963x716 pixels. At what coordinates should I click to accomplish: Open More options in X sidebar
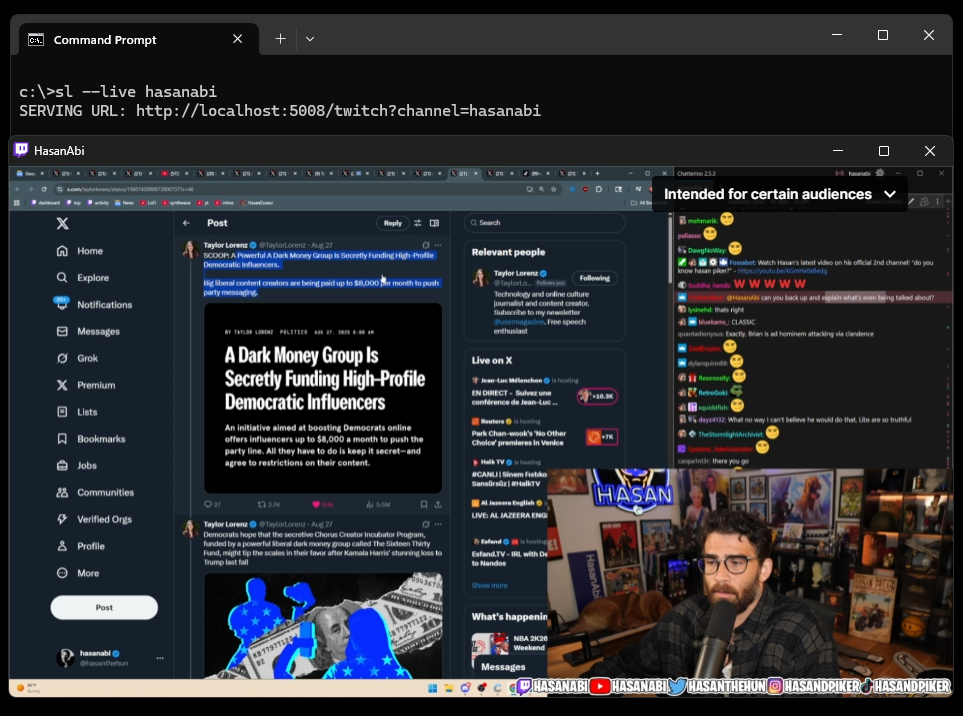click(x=78, y=573)
